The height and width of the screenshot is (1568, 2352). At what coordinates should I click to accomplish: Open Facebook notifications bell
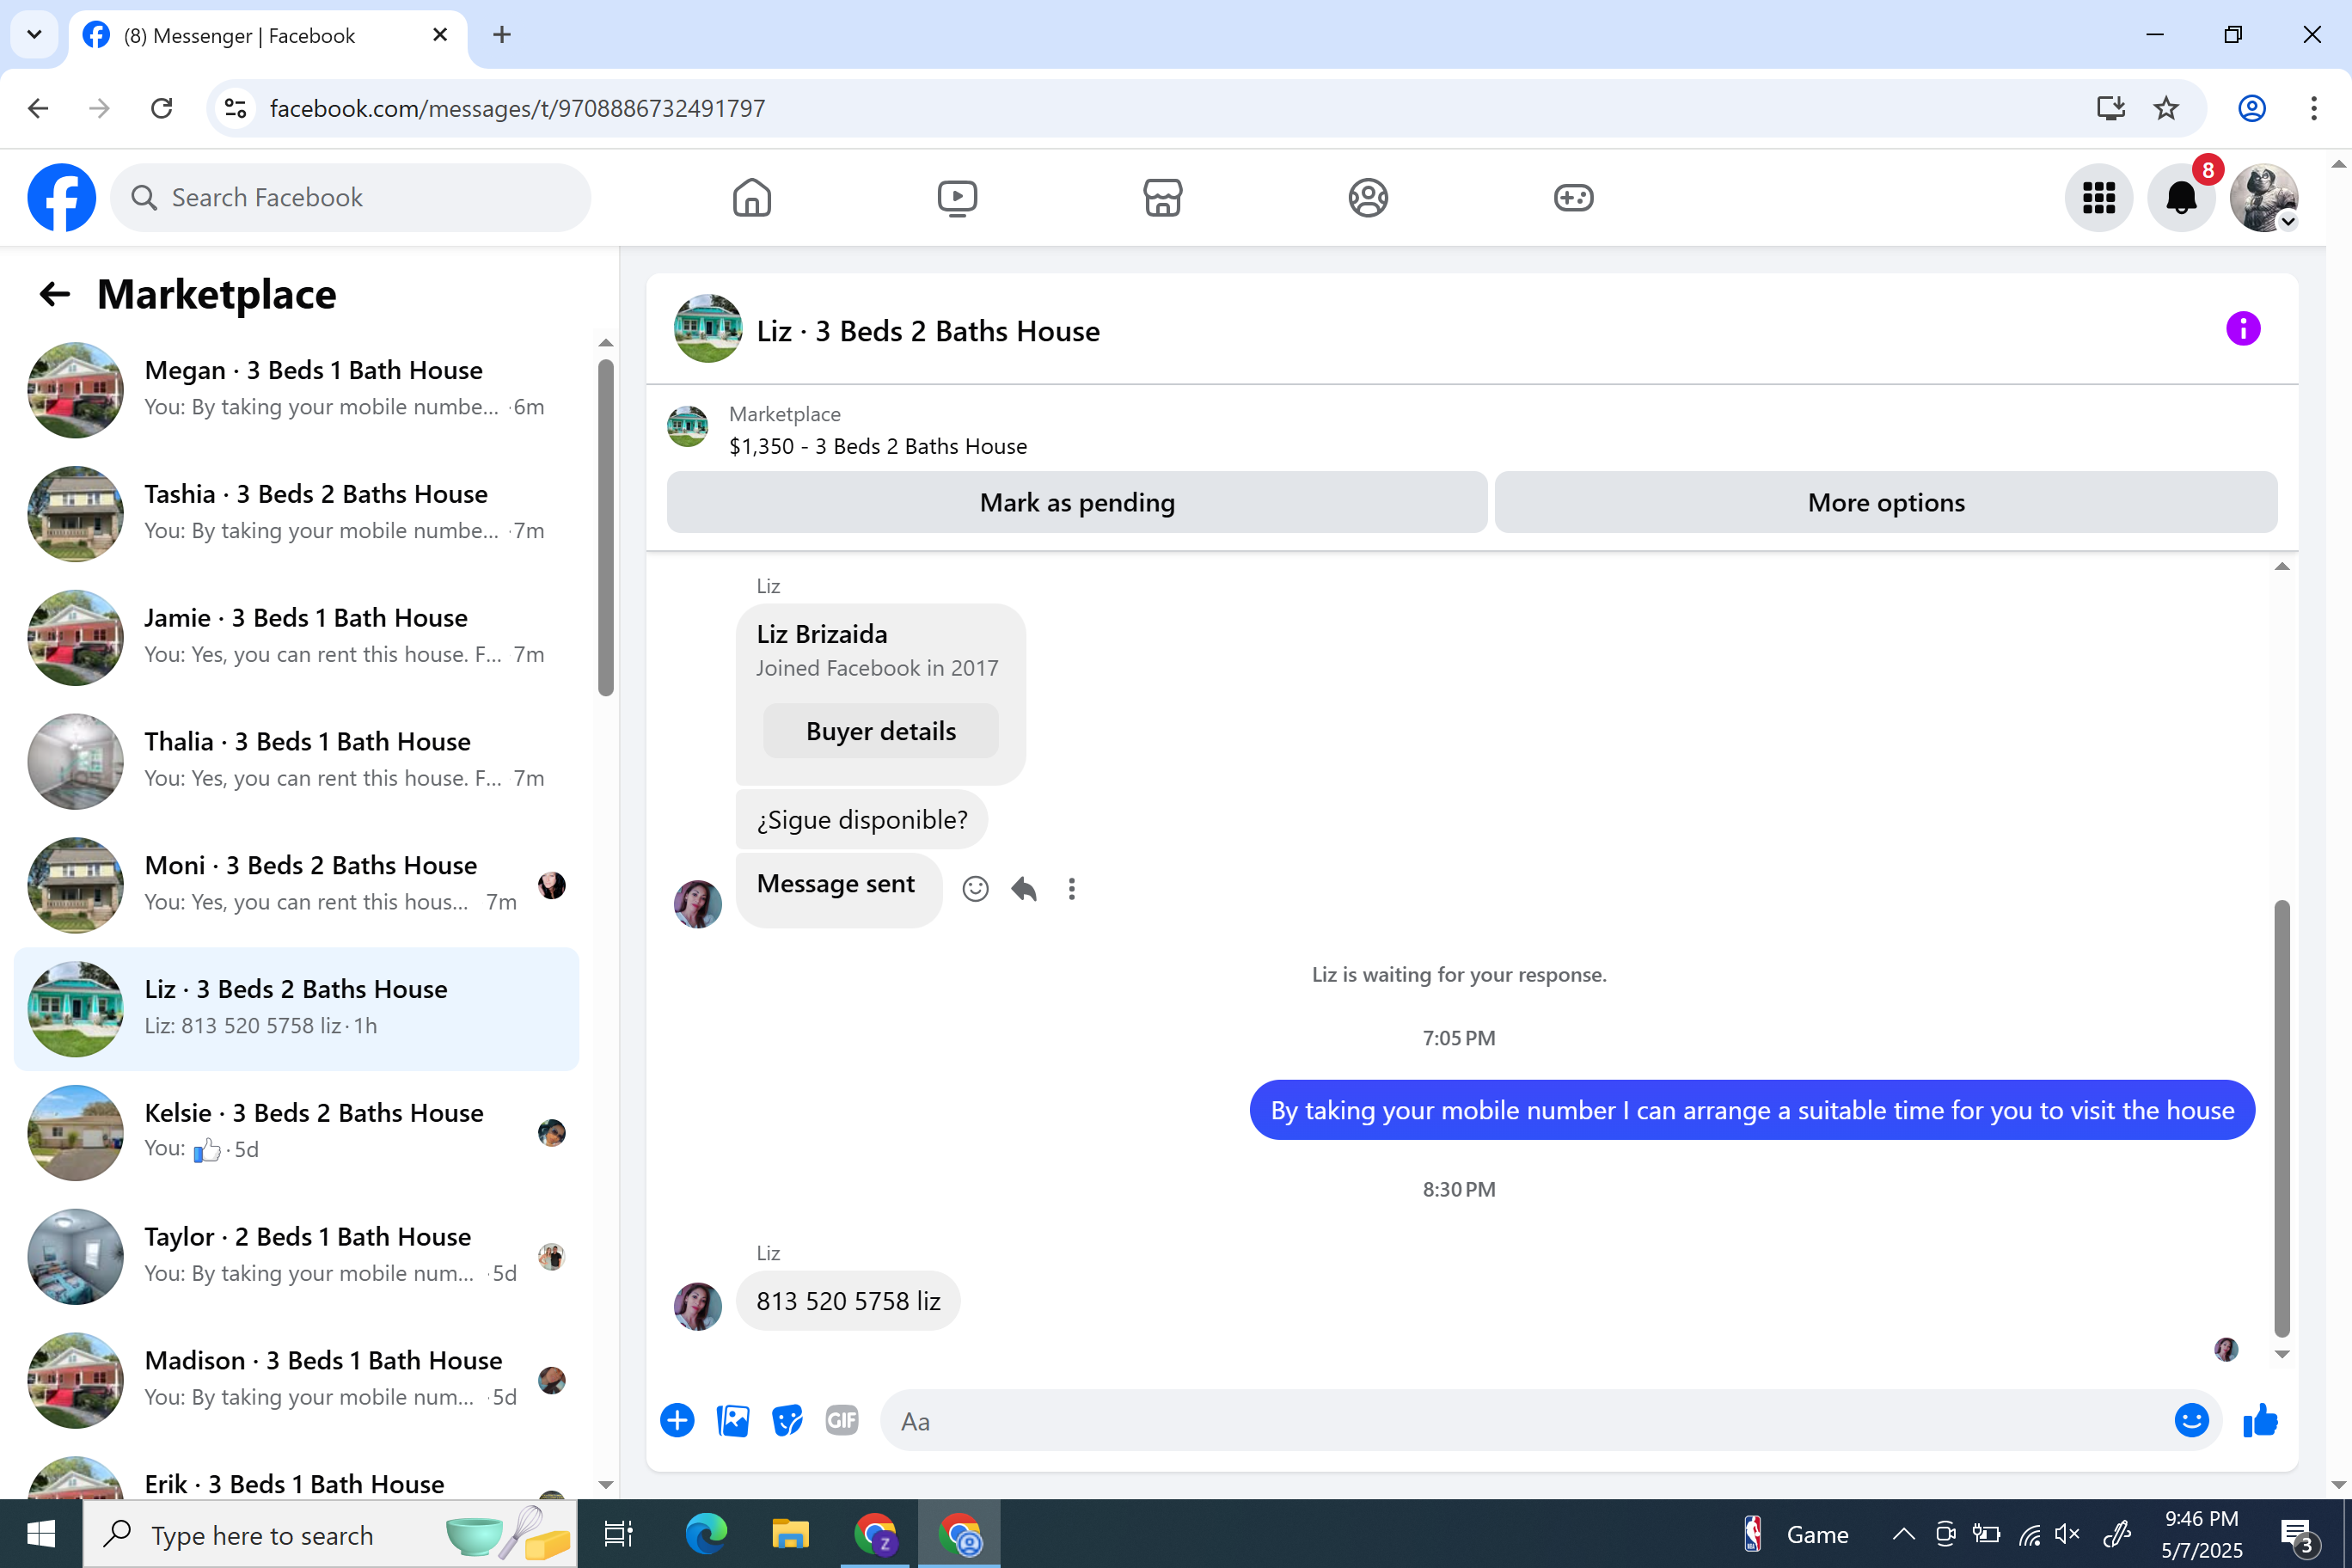click(2181, 198)
